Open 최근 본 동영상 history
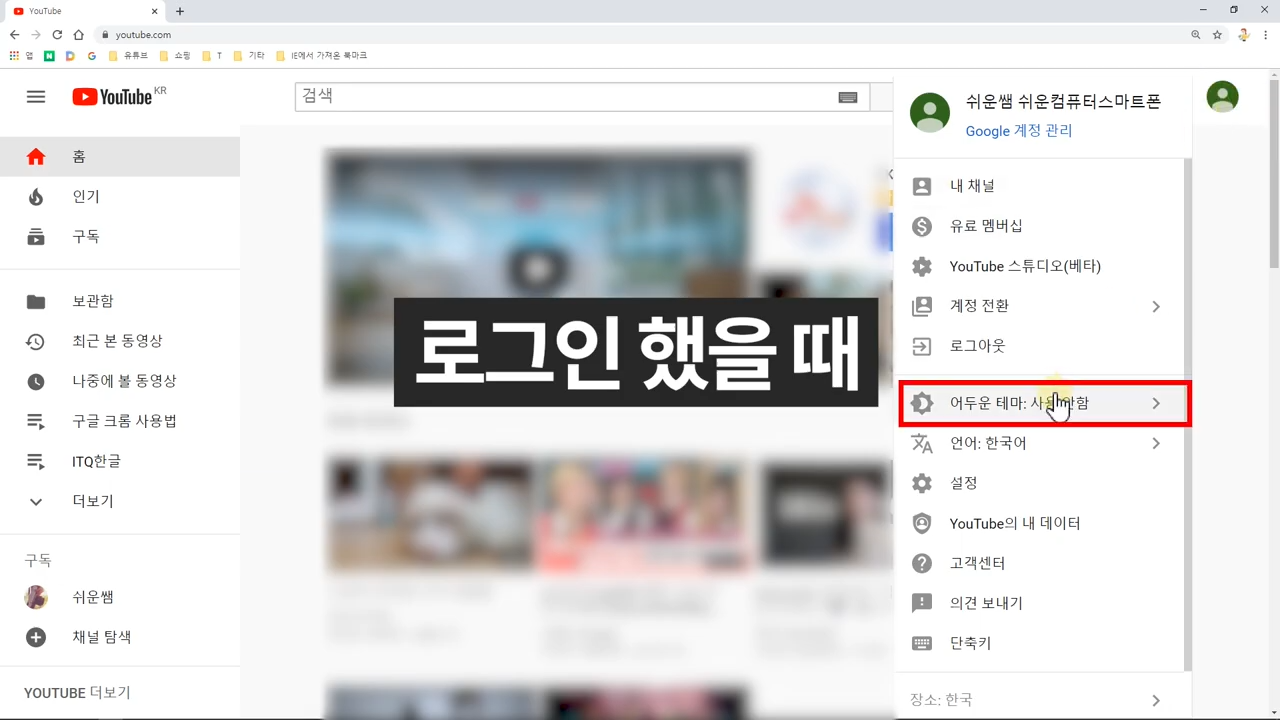Viewport: 1280px width, 720px height. [x=120, y=341]
